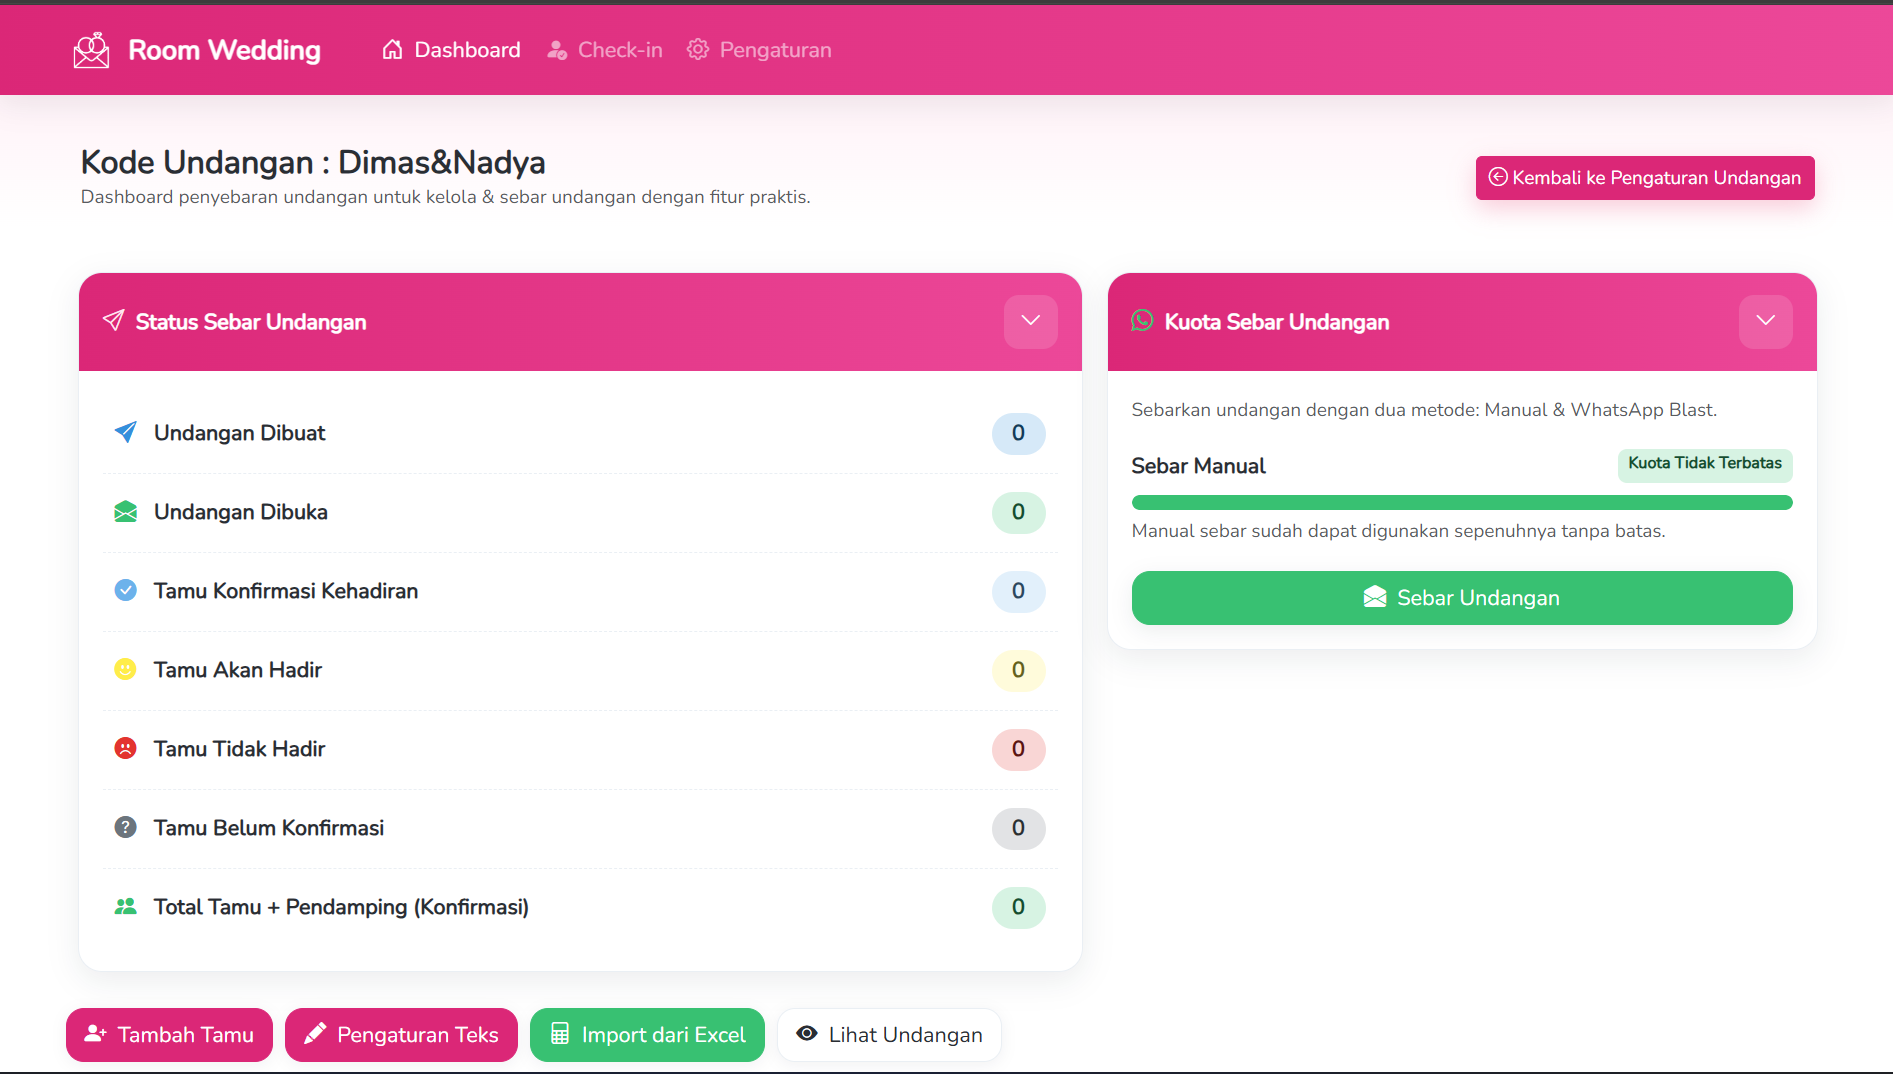Click the Sebar Manual green progress bar

(1461, 502)
